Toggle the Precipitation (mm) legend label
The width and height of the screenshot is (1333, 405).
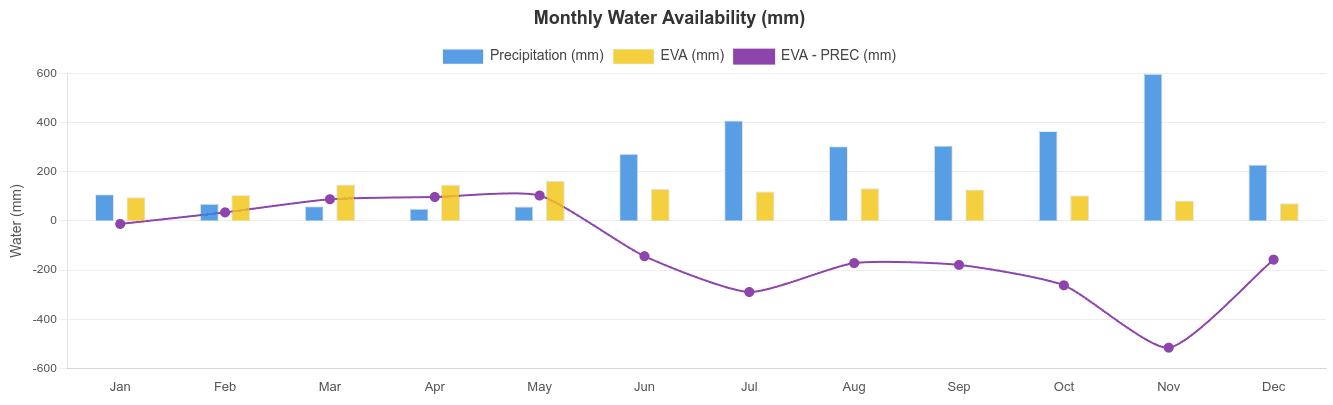pos(546,56)
